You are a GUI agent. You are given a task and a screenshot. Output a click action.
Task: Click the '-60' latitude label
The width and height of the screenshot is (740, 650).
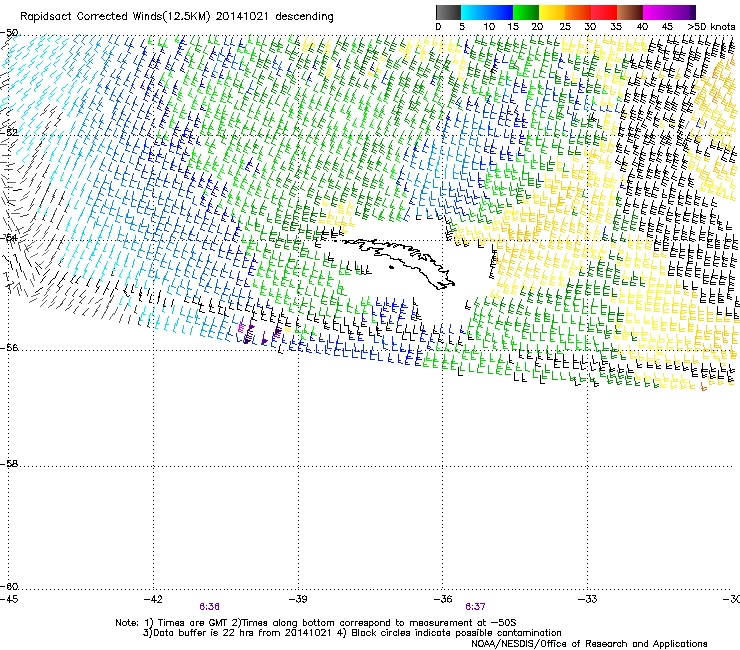(9, 586)
